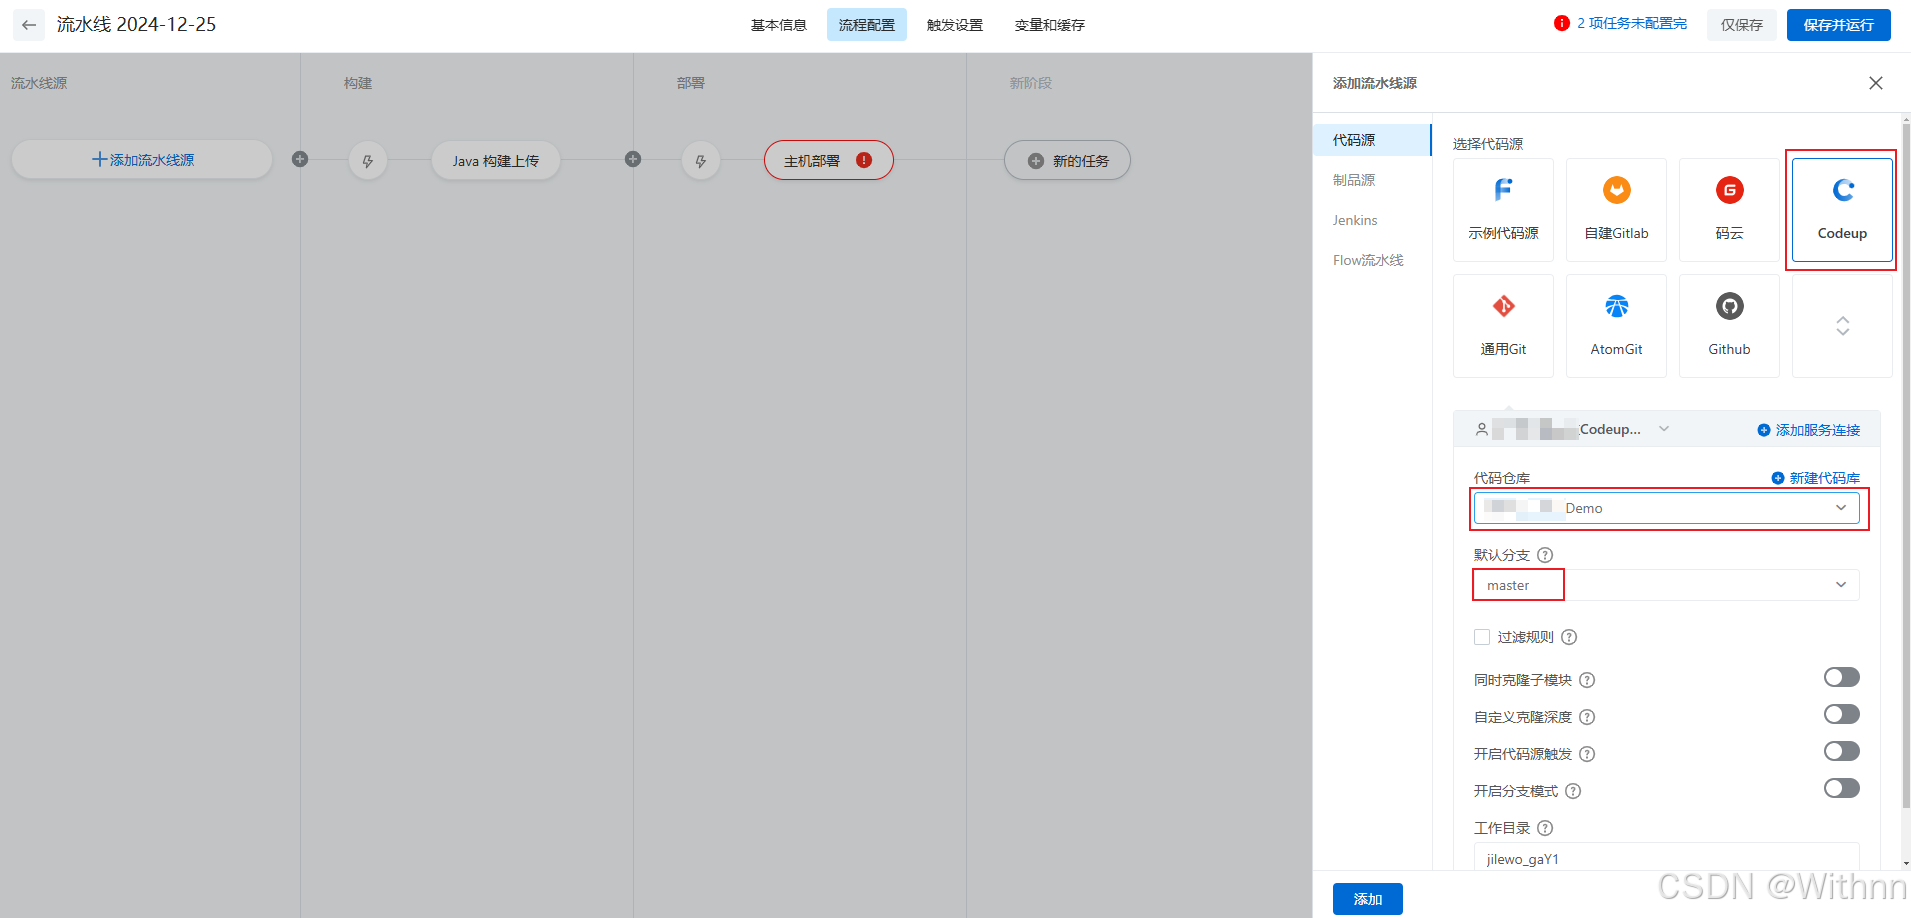Switch to the 触发设置 tab
The width and height of the screenshot is (1911, 918).
(954, 25)
